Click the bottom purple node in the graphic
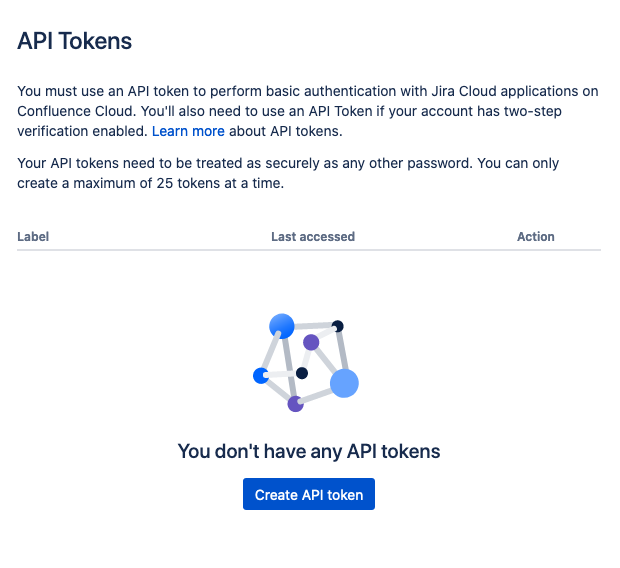The height and width of the screenshot is (568, 620). (x=295, y=404)
